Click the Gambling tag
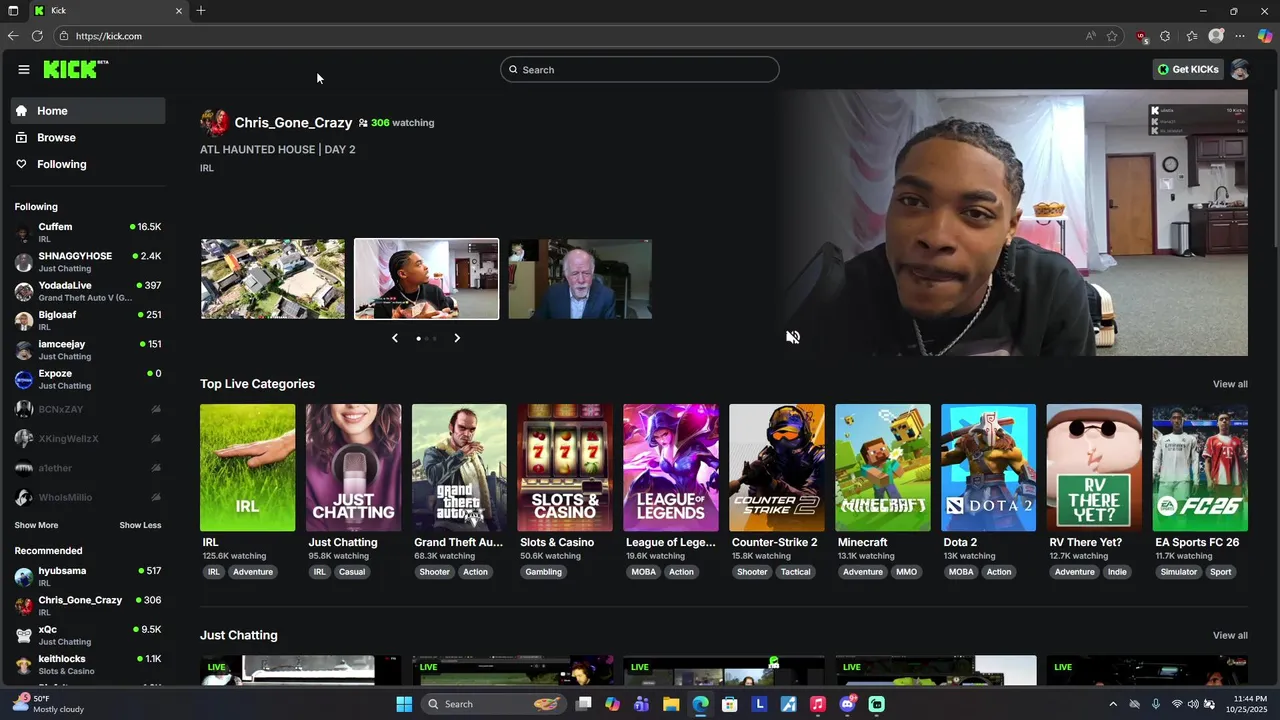 pos(544,572)
